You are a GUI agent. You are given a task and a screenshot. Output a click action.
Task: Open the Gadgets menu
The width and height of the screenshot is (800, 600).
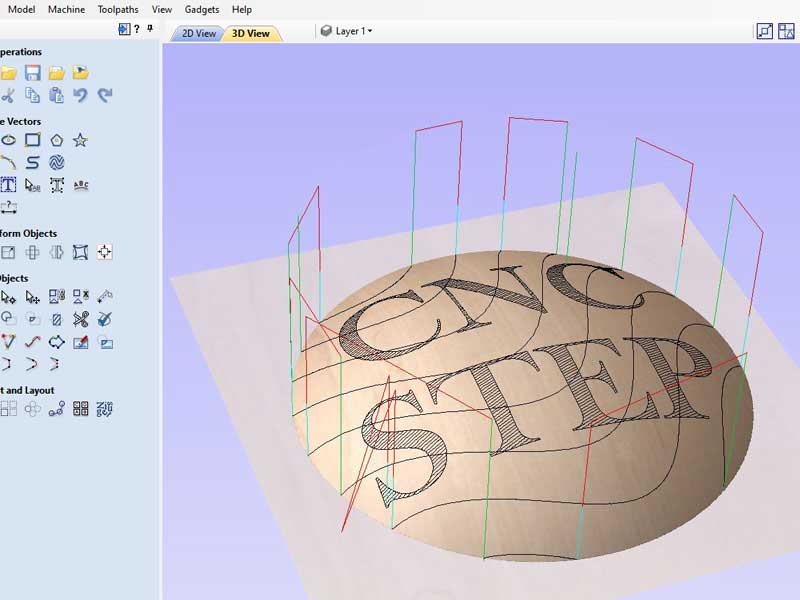202,9
